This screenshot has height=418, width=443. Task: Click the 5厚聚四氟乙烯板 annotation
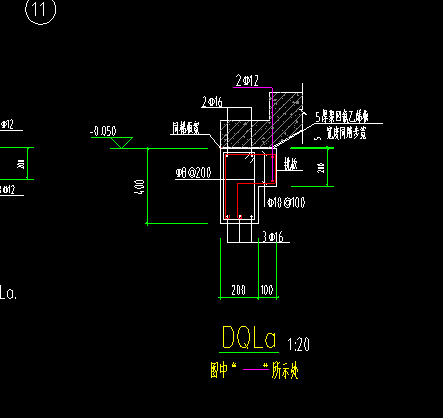(x=342, y=117)
